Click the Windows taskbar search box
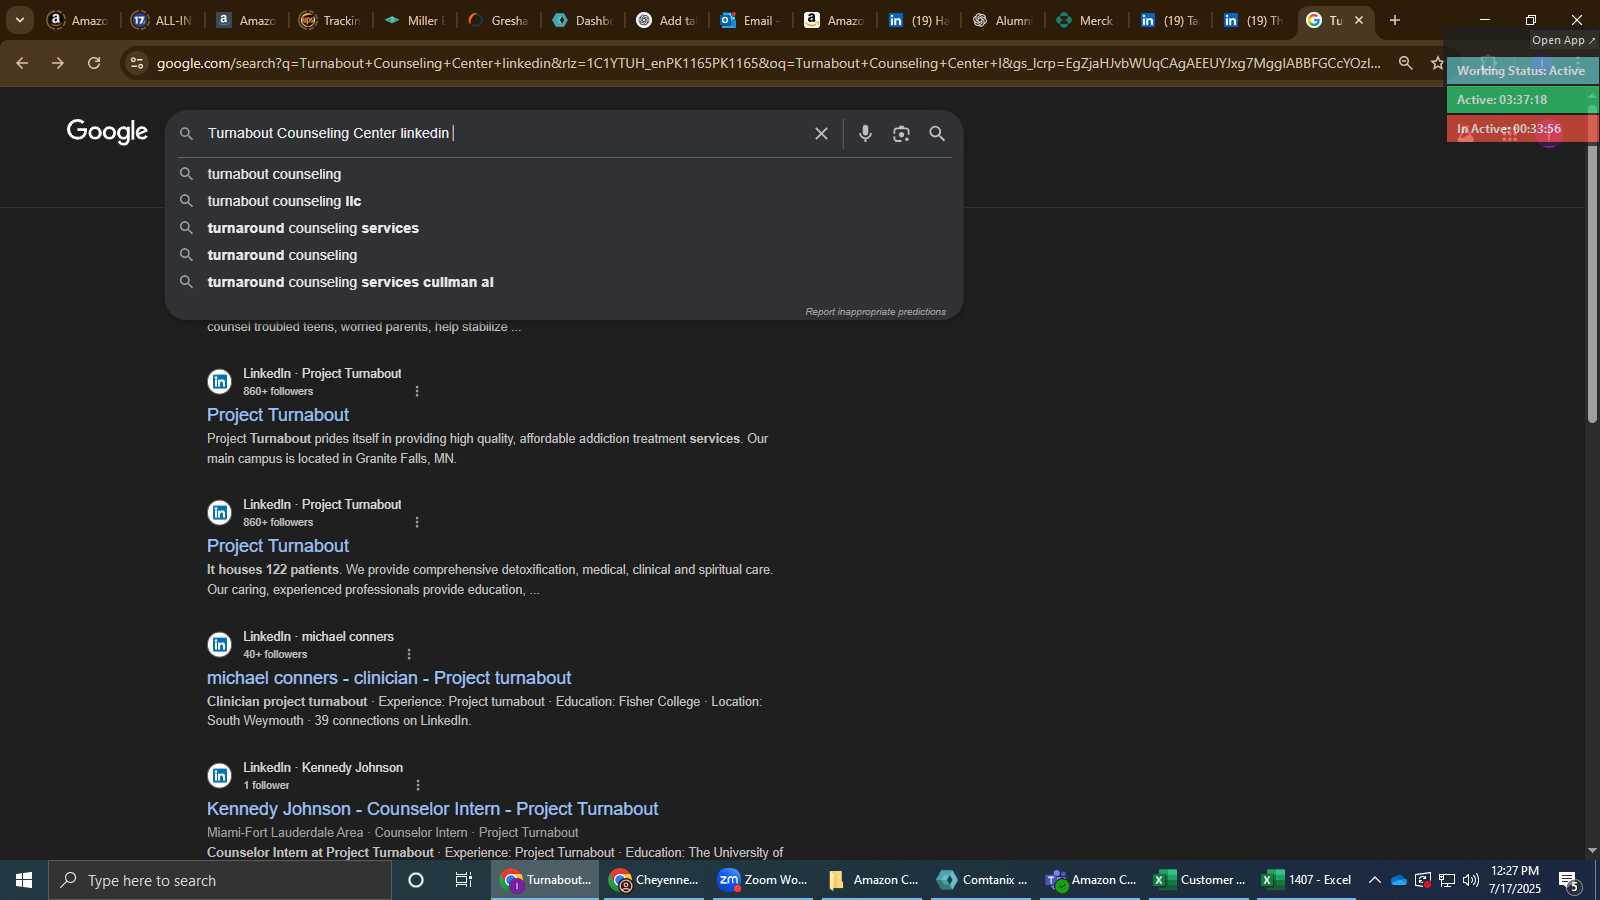Image resolution: width=1600 pixels, height=900 pixels. [220, 880]
